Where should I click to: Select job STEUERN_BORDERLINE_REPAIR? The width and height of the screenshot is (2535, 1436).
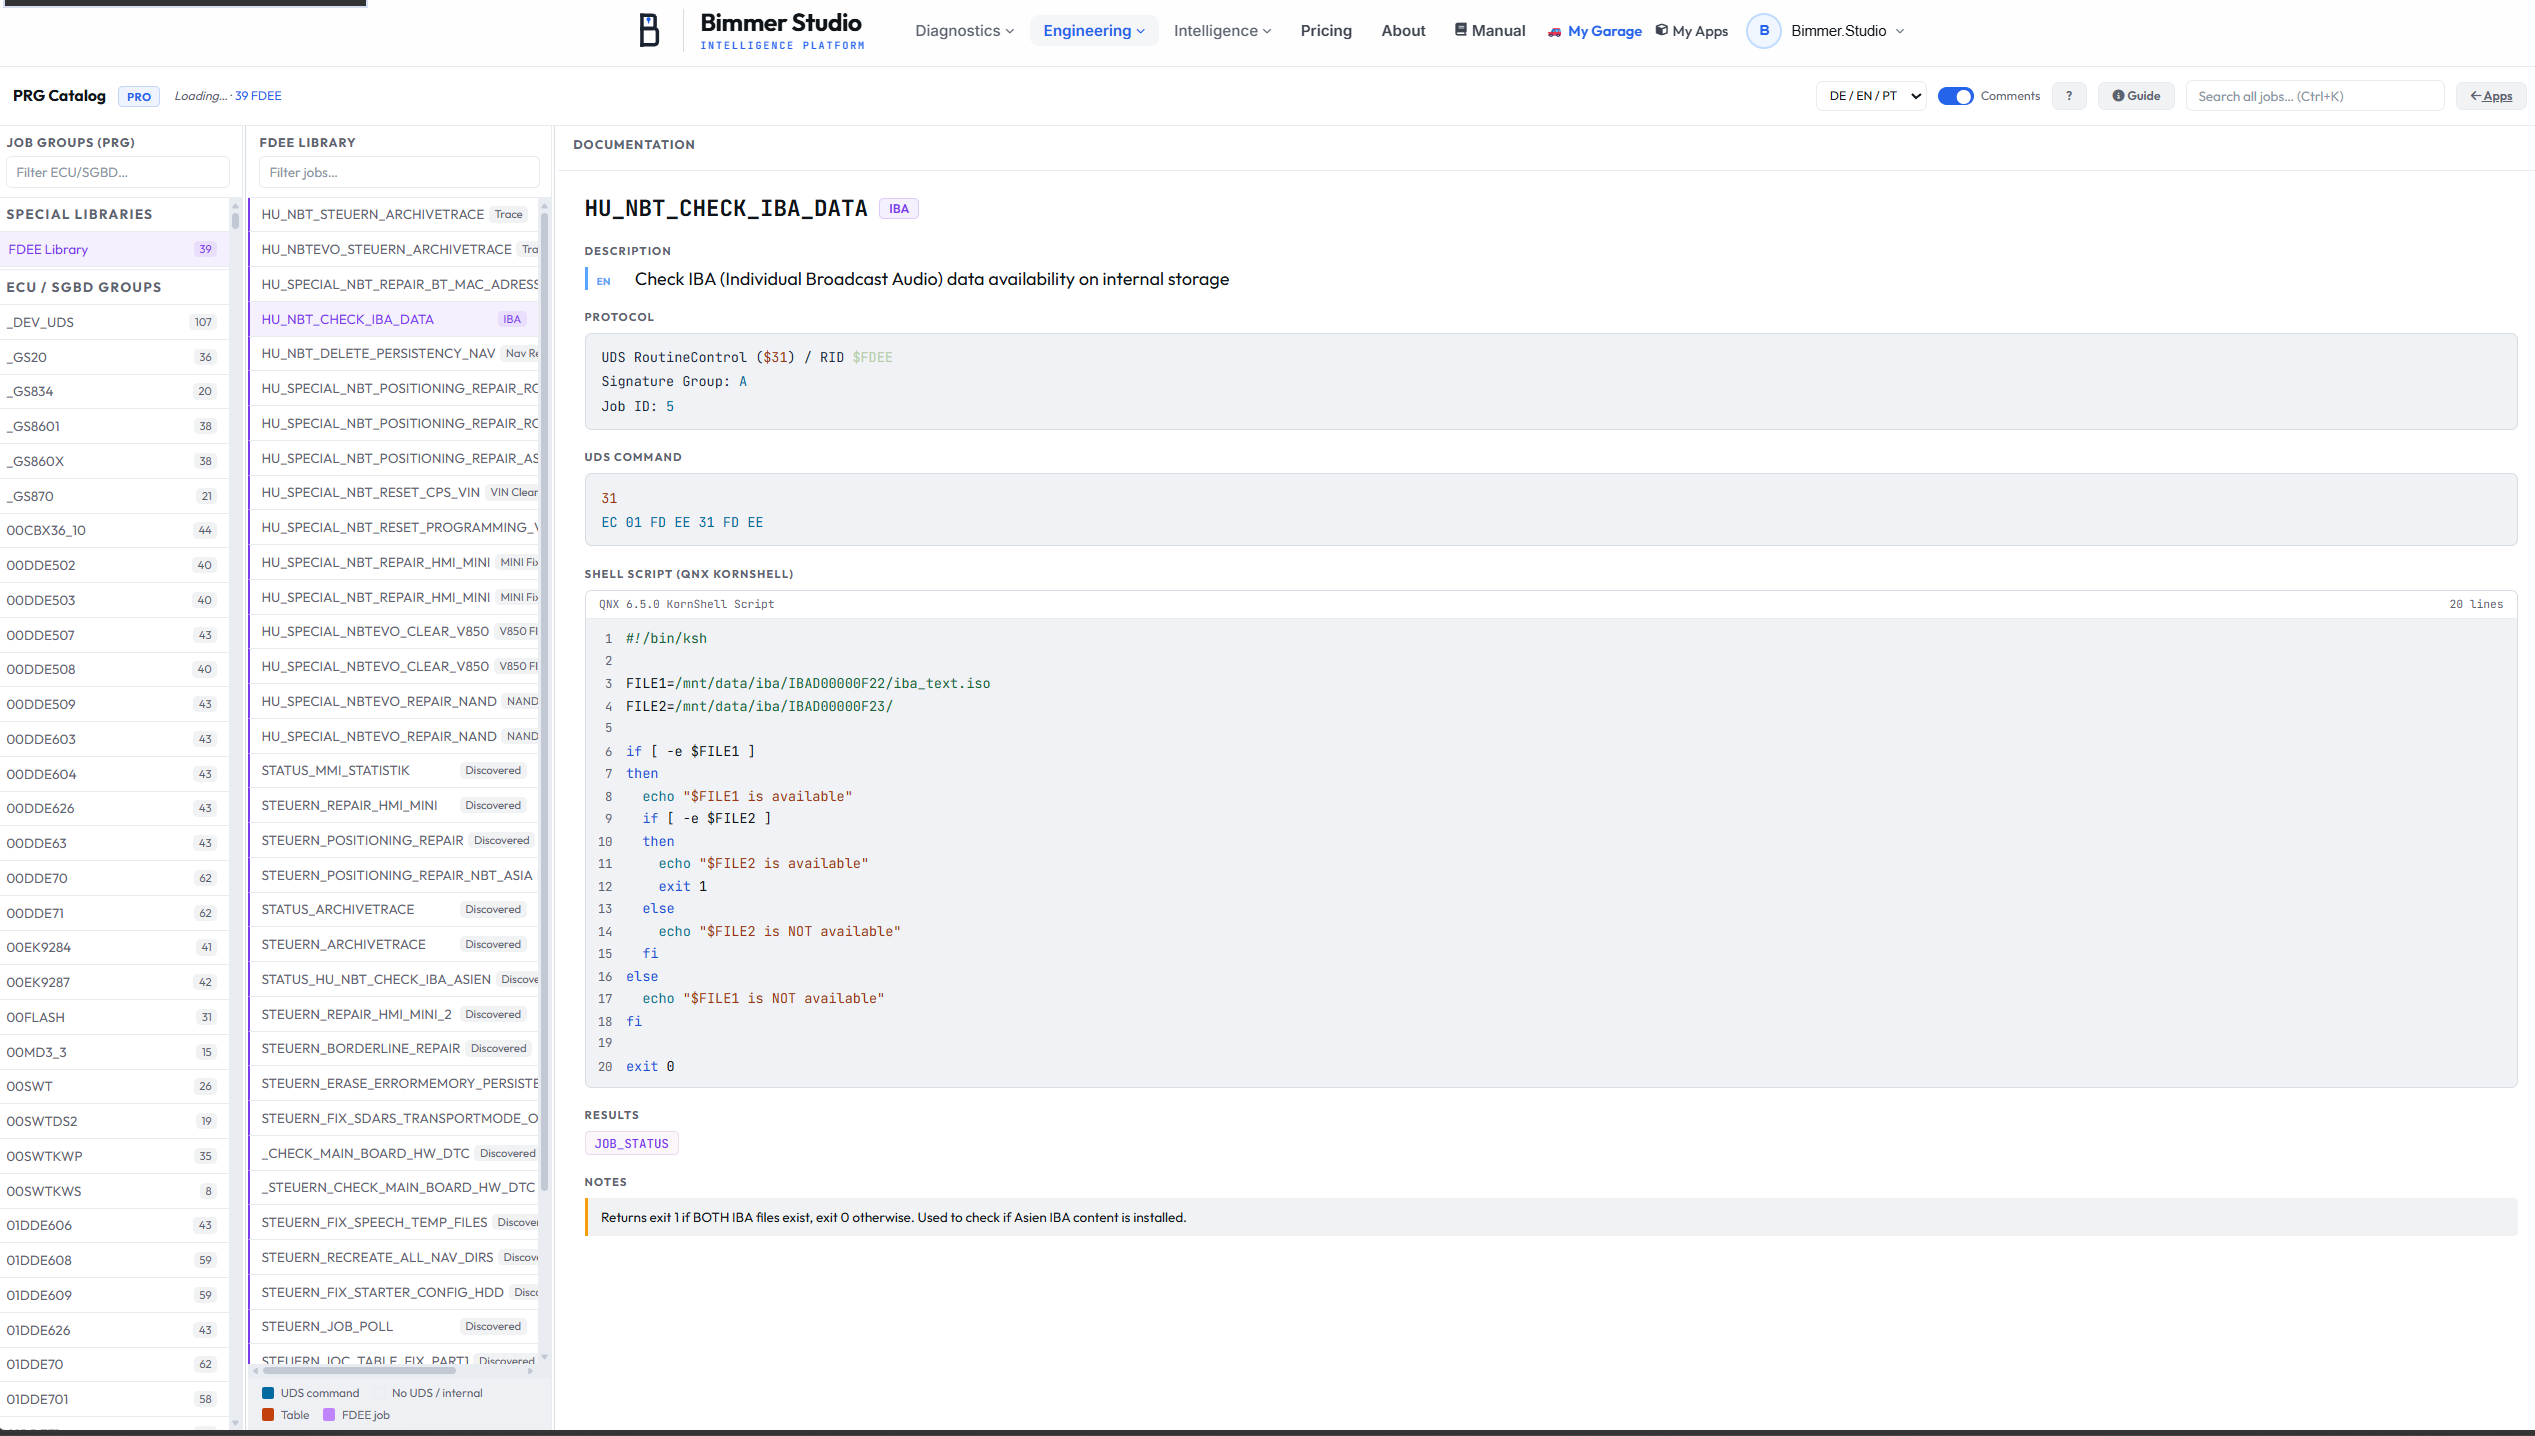point(395,1048)
